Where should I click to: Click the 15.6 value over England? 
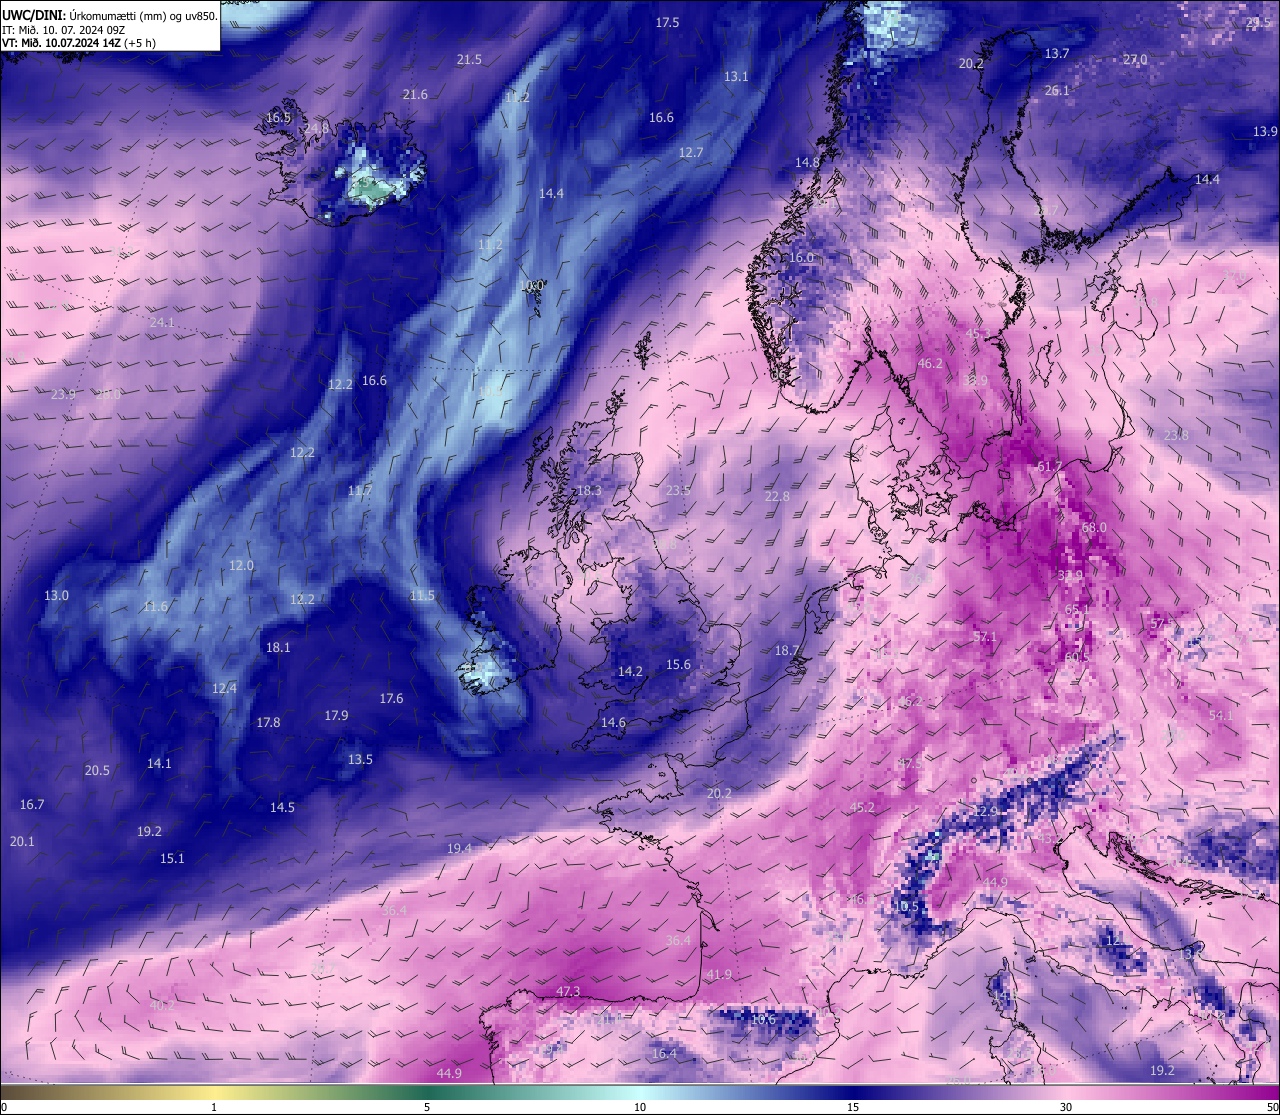coord(678,664)
